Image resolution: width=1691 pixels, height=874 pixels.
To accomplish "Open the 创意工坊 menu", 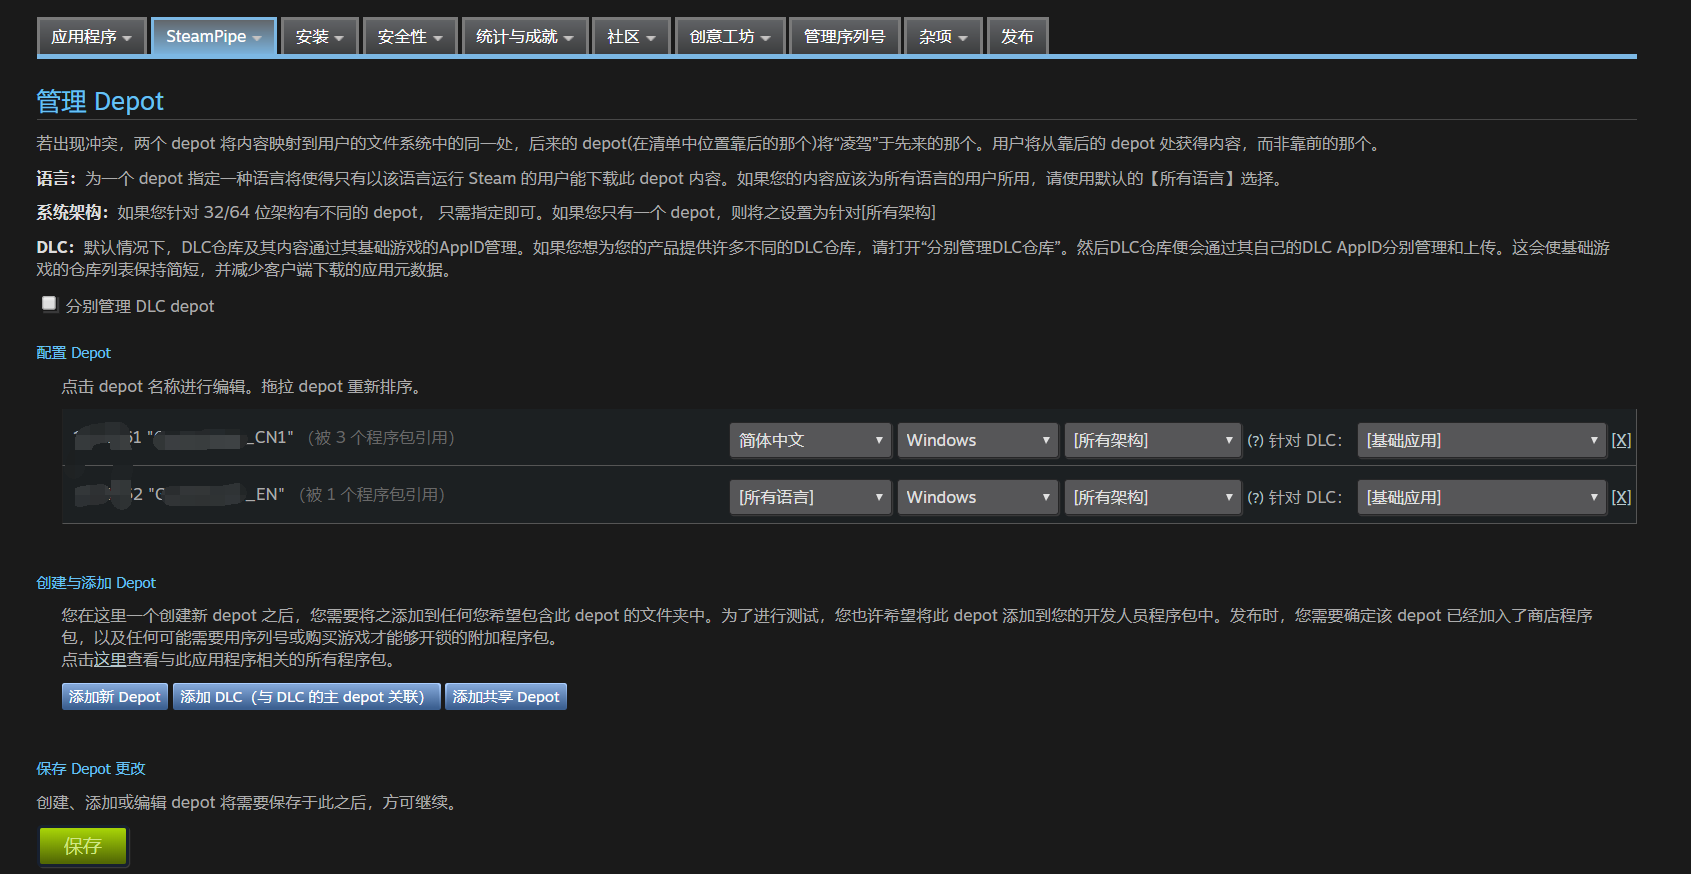I will pos(730,37).
